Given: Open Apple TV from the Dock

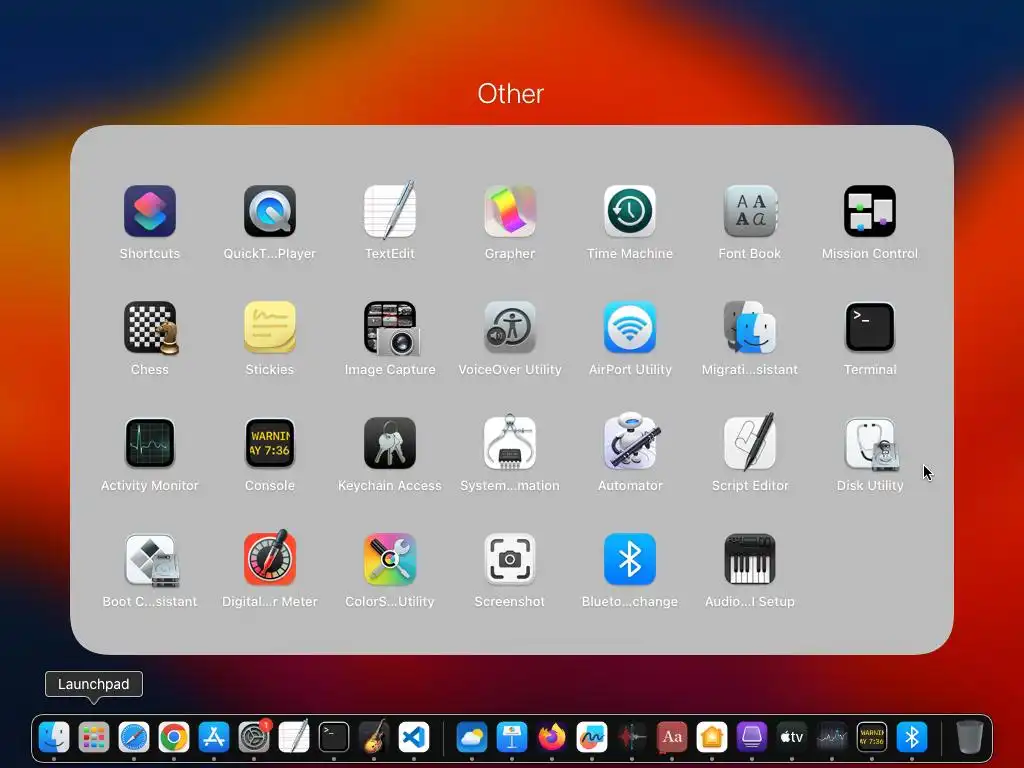Looking at the screenshot, I should [x=792, y=738].
